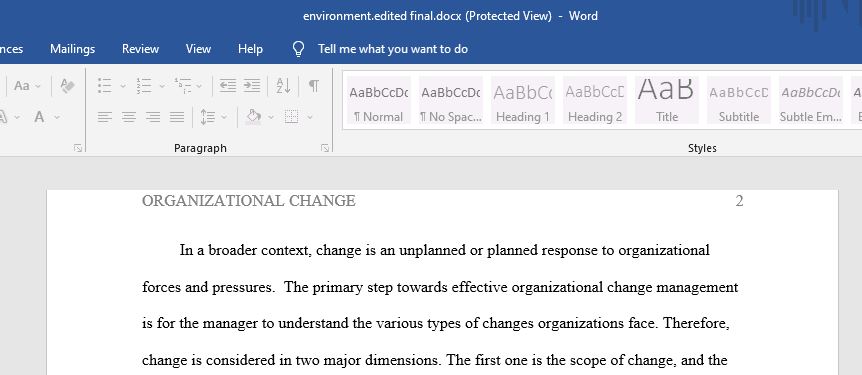The height and width of the screenshot is (375, 862).
Task: Open the Change Case (Aa) menu
Action: click(x=27, y=86)
